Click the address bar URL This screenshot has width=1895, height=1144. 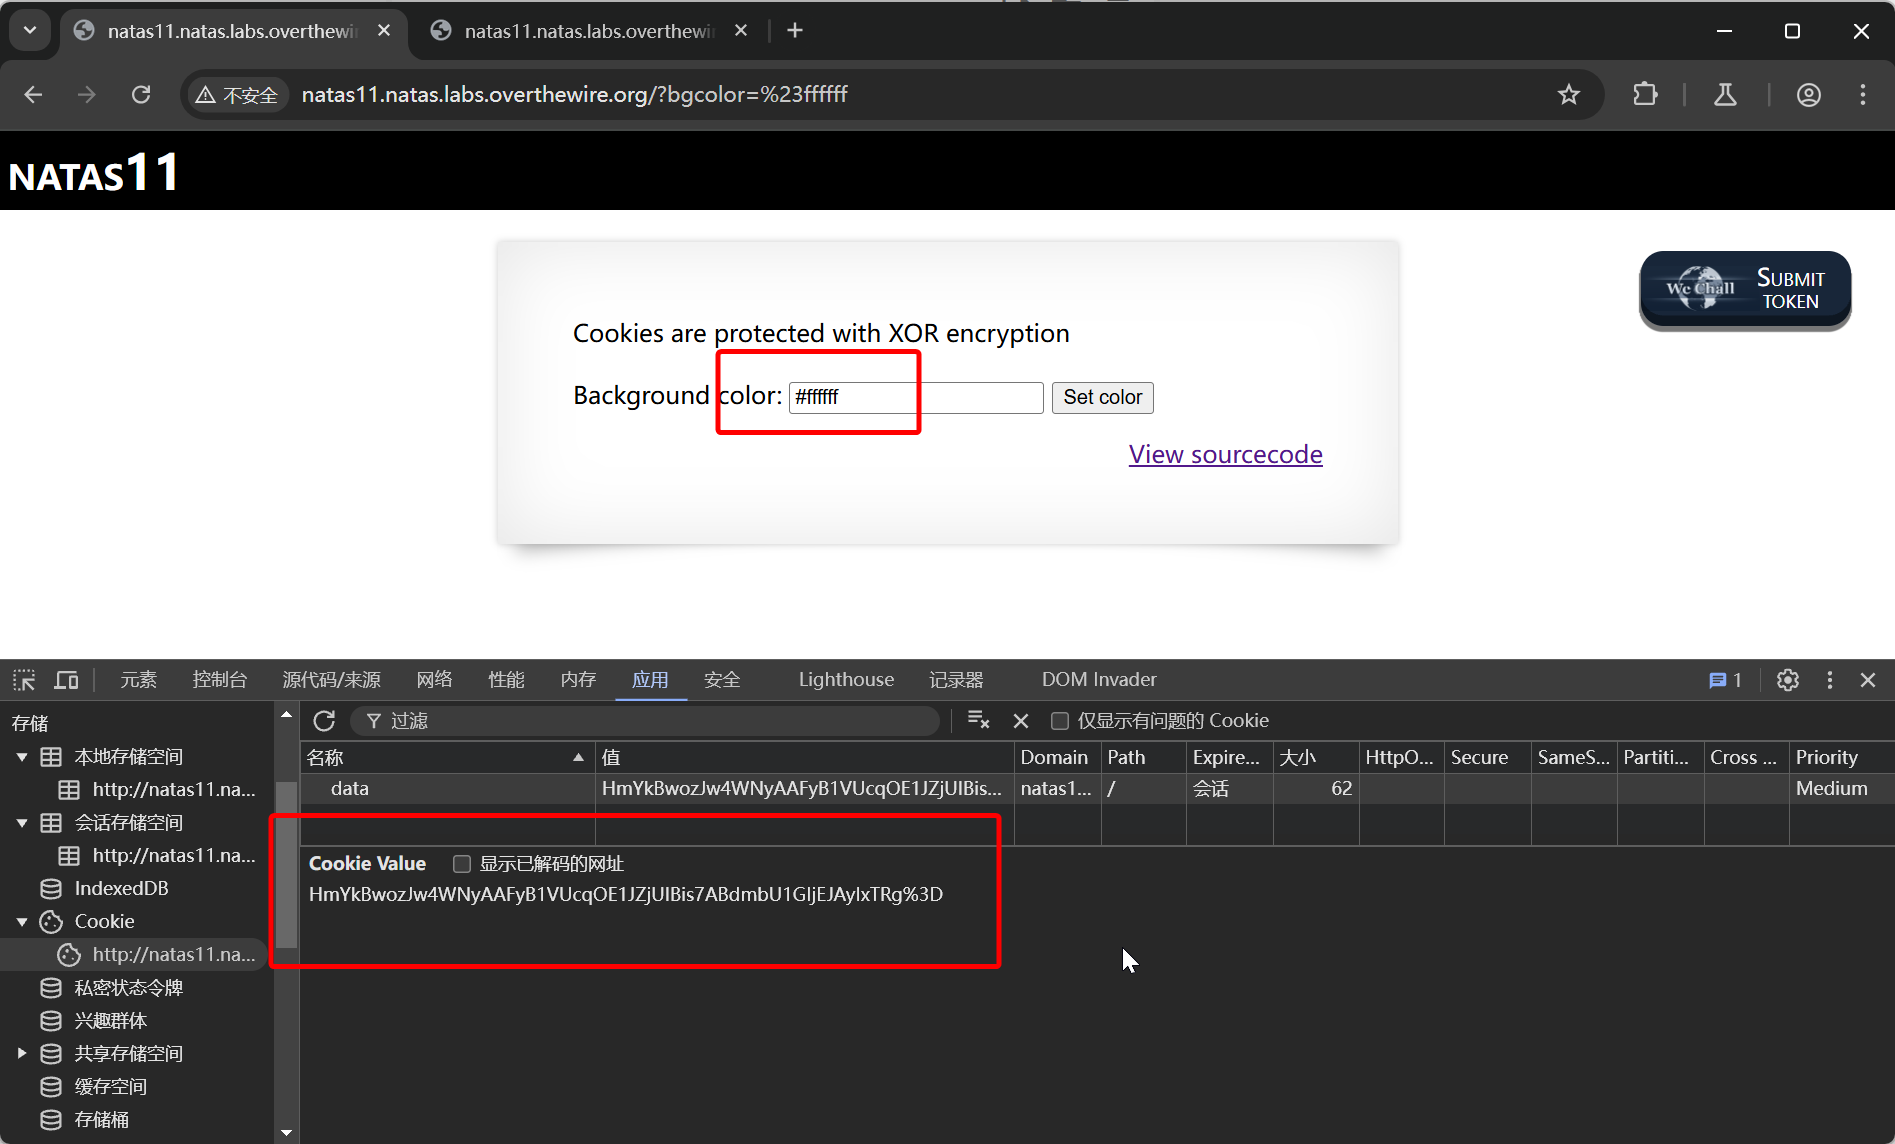[574, 94]
